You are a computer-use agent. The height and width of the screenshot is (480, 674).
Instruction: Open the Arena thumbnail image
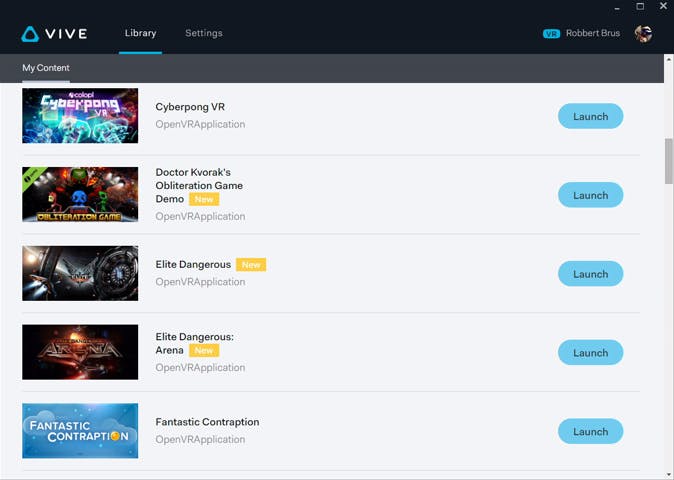click(80, 352)
